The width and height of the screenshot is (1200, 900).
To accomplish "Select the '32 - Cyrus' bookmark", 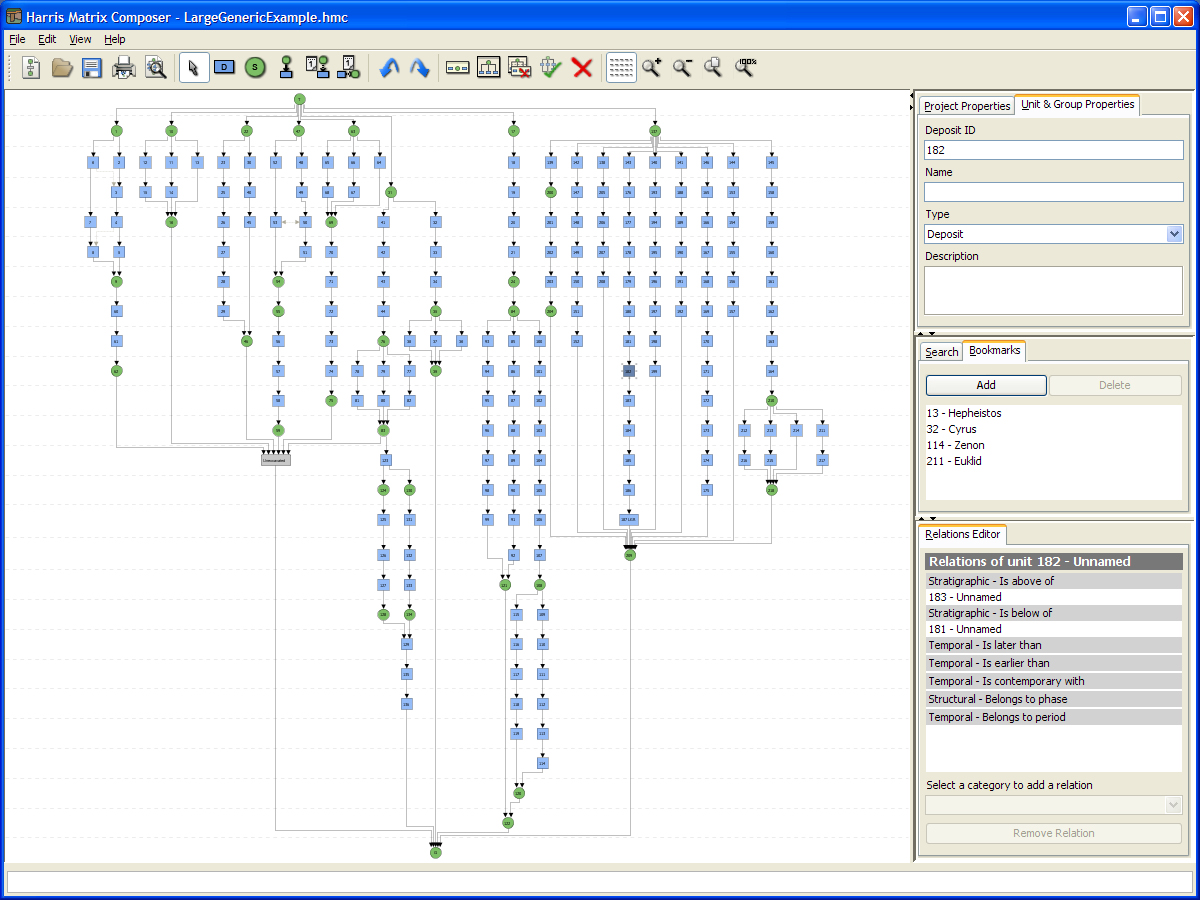I will pos(951,429).
